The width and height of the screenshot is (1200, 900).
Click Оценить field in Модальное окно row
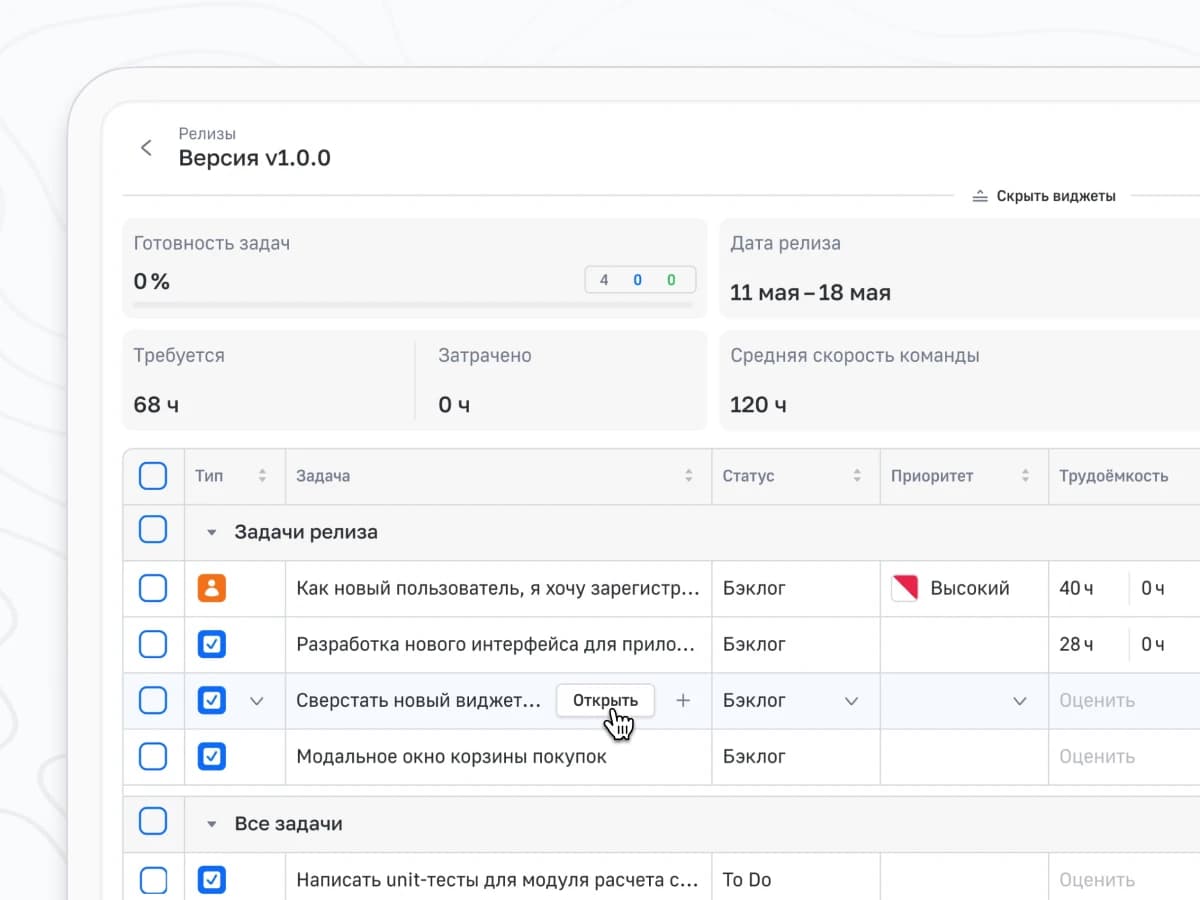pyautogui.click(x=1097, y=757)
